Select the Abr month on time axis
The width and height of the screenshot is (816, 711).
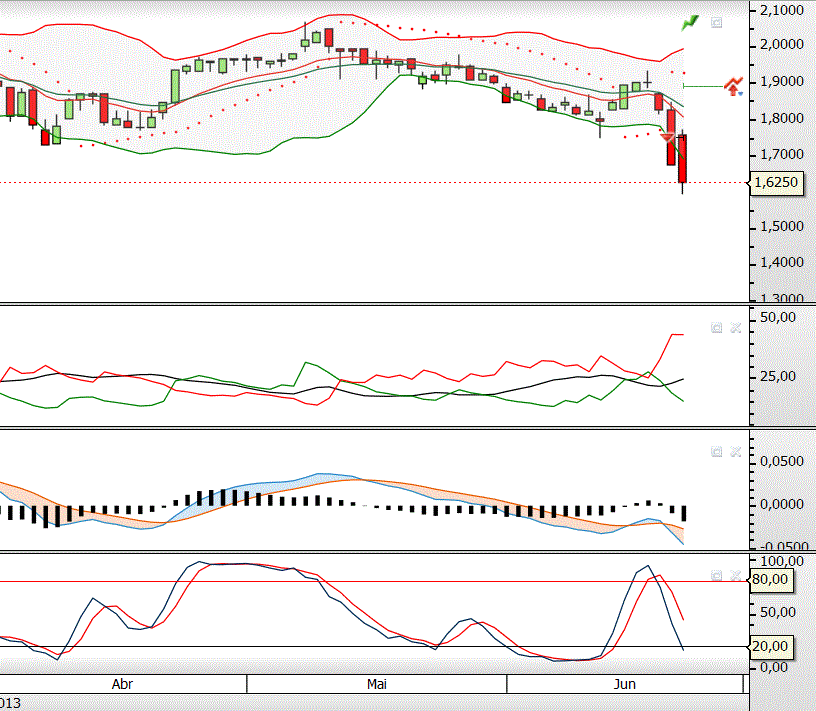click(122, 684)
